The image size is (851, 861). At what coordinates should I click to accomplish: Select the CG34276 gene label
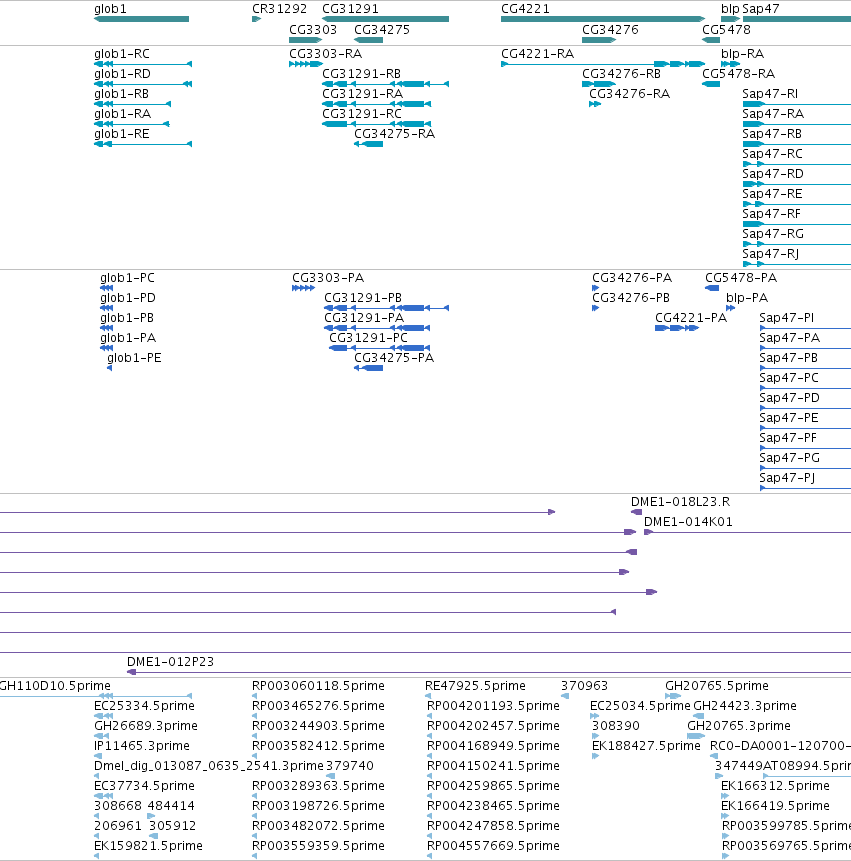click(610, 30)
